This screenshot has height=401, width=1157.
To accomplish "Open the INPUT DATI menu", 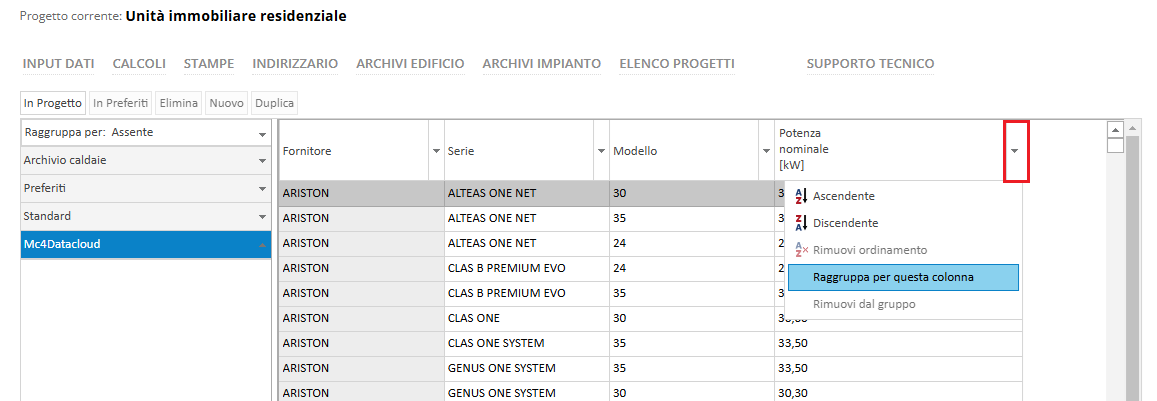I will point(58,64).
